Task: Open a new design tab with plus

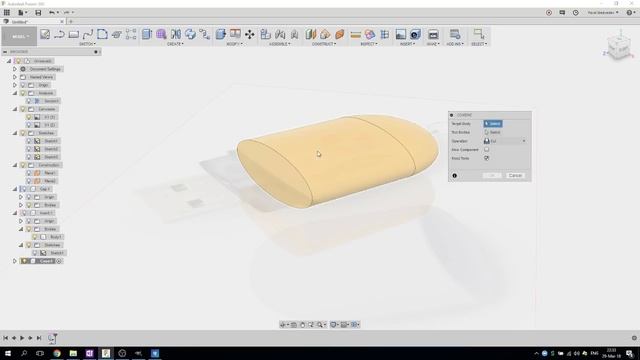Action: (x=71, y=21)
